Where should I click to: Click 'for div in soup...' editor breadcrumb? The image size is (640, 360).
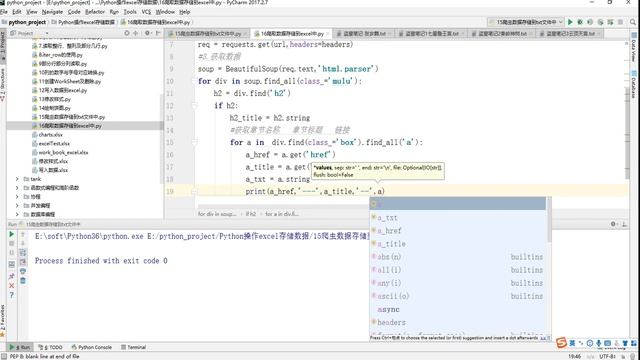(x=217, y=214)
